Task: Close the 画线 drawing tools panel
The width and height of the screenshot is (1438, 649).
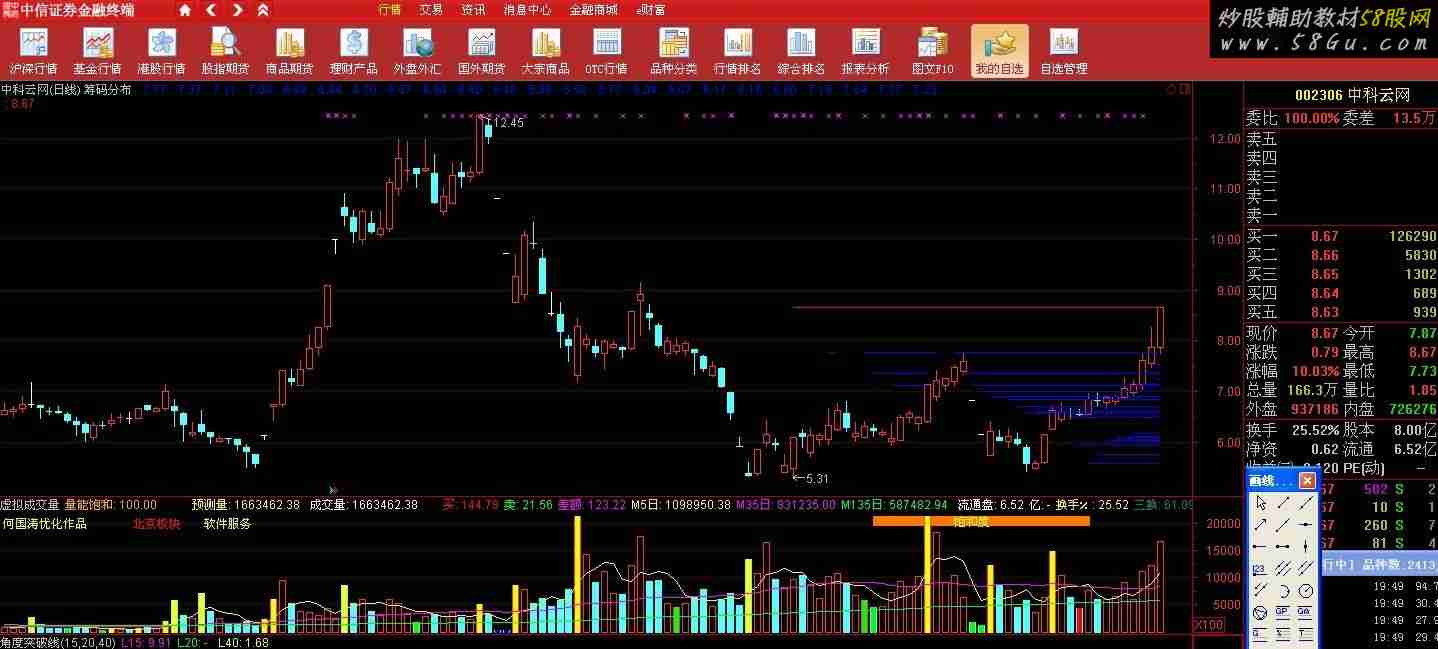Action: point(1307,481)
